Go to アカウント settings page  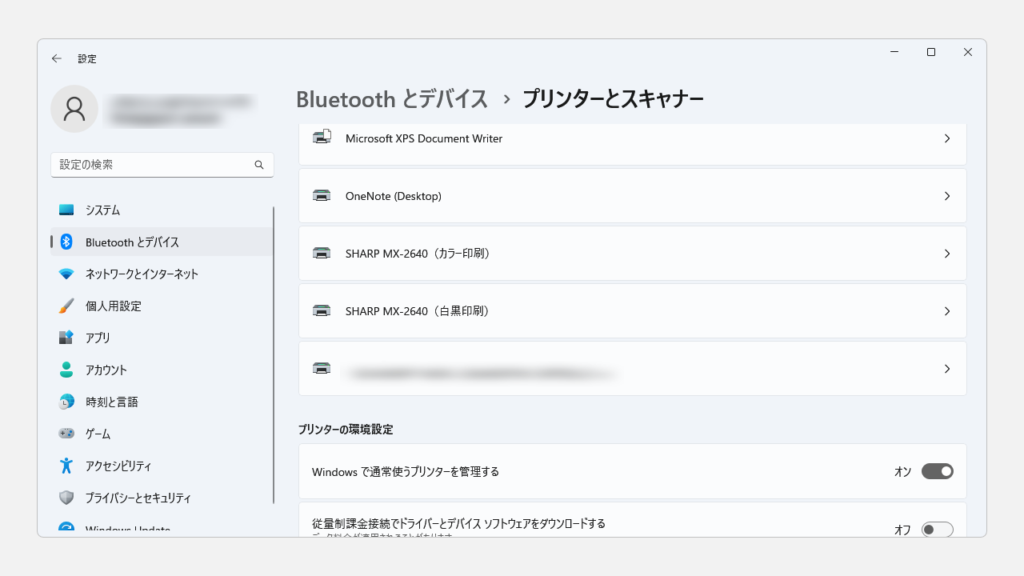click(106, 370)
